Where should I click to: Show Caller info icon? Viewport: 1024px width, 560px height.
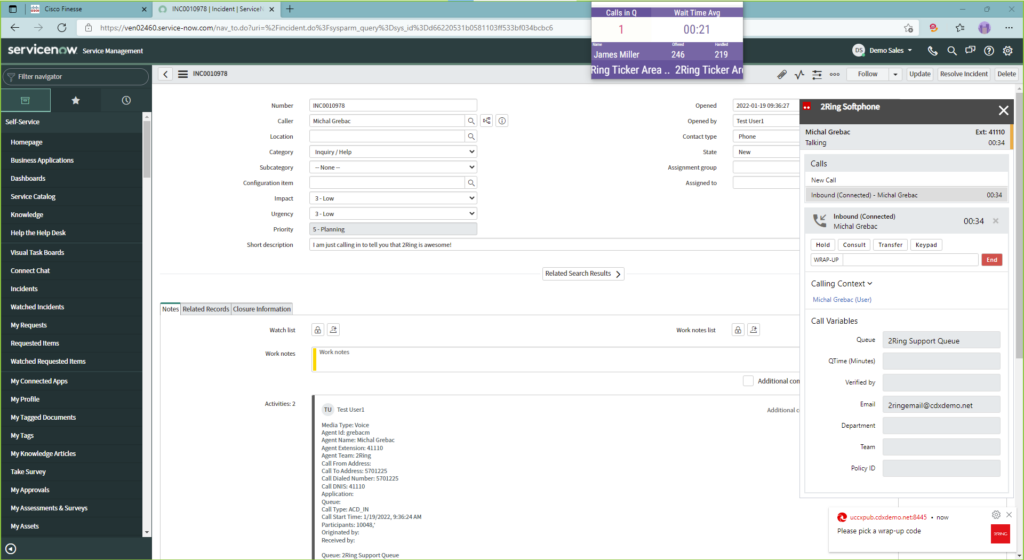coord(502,121)
